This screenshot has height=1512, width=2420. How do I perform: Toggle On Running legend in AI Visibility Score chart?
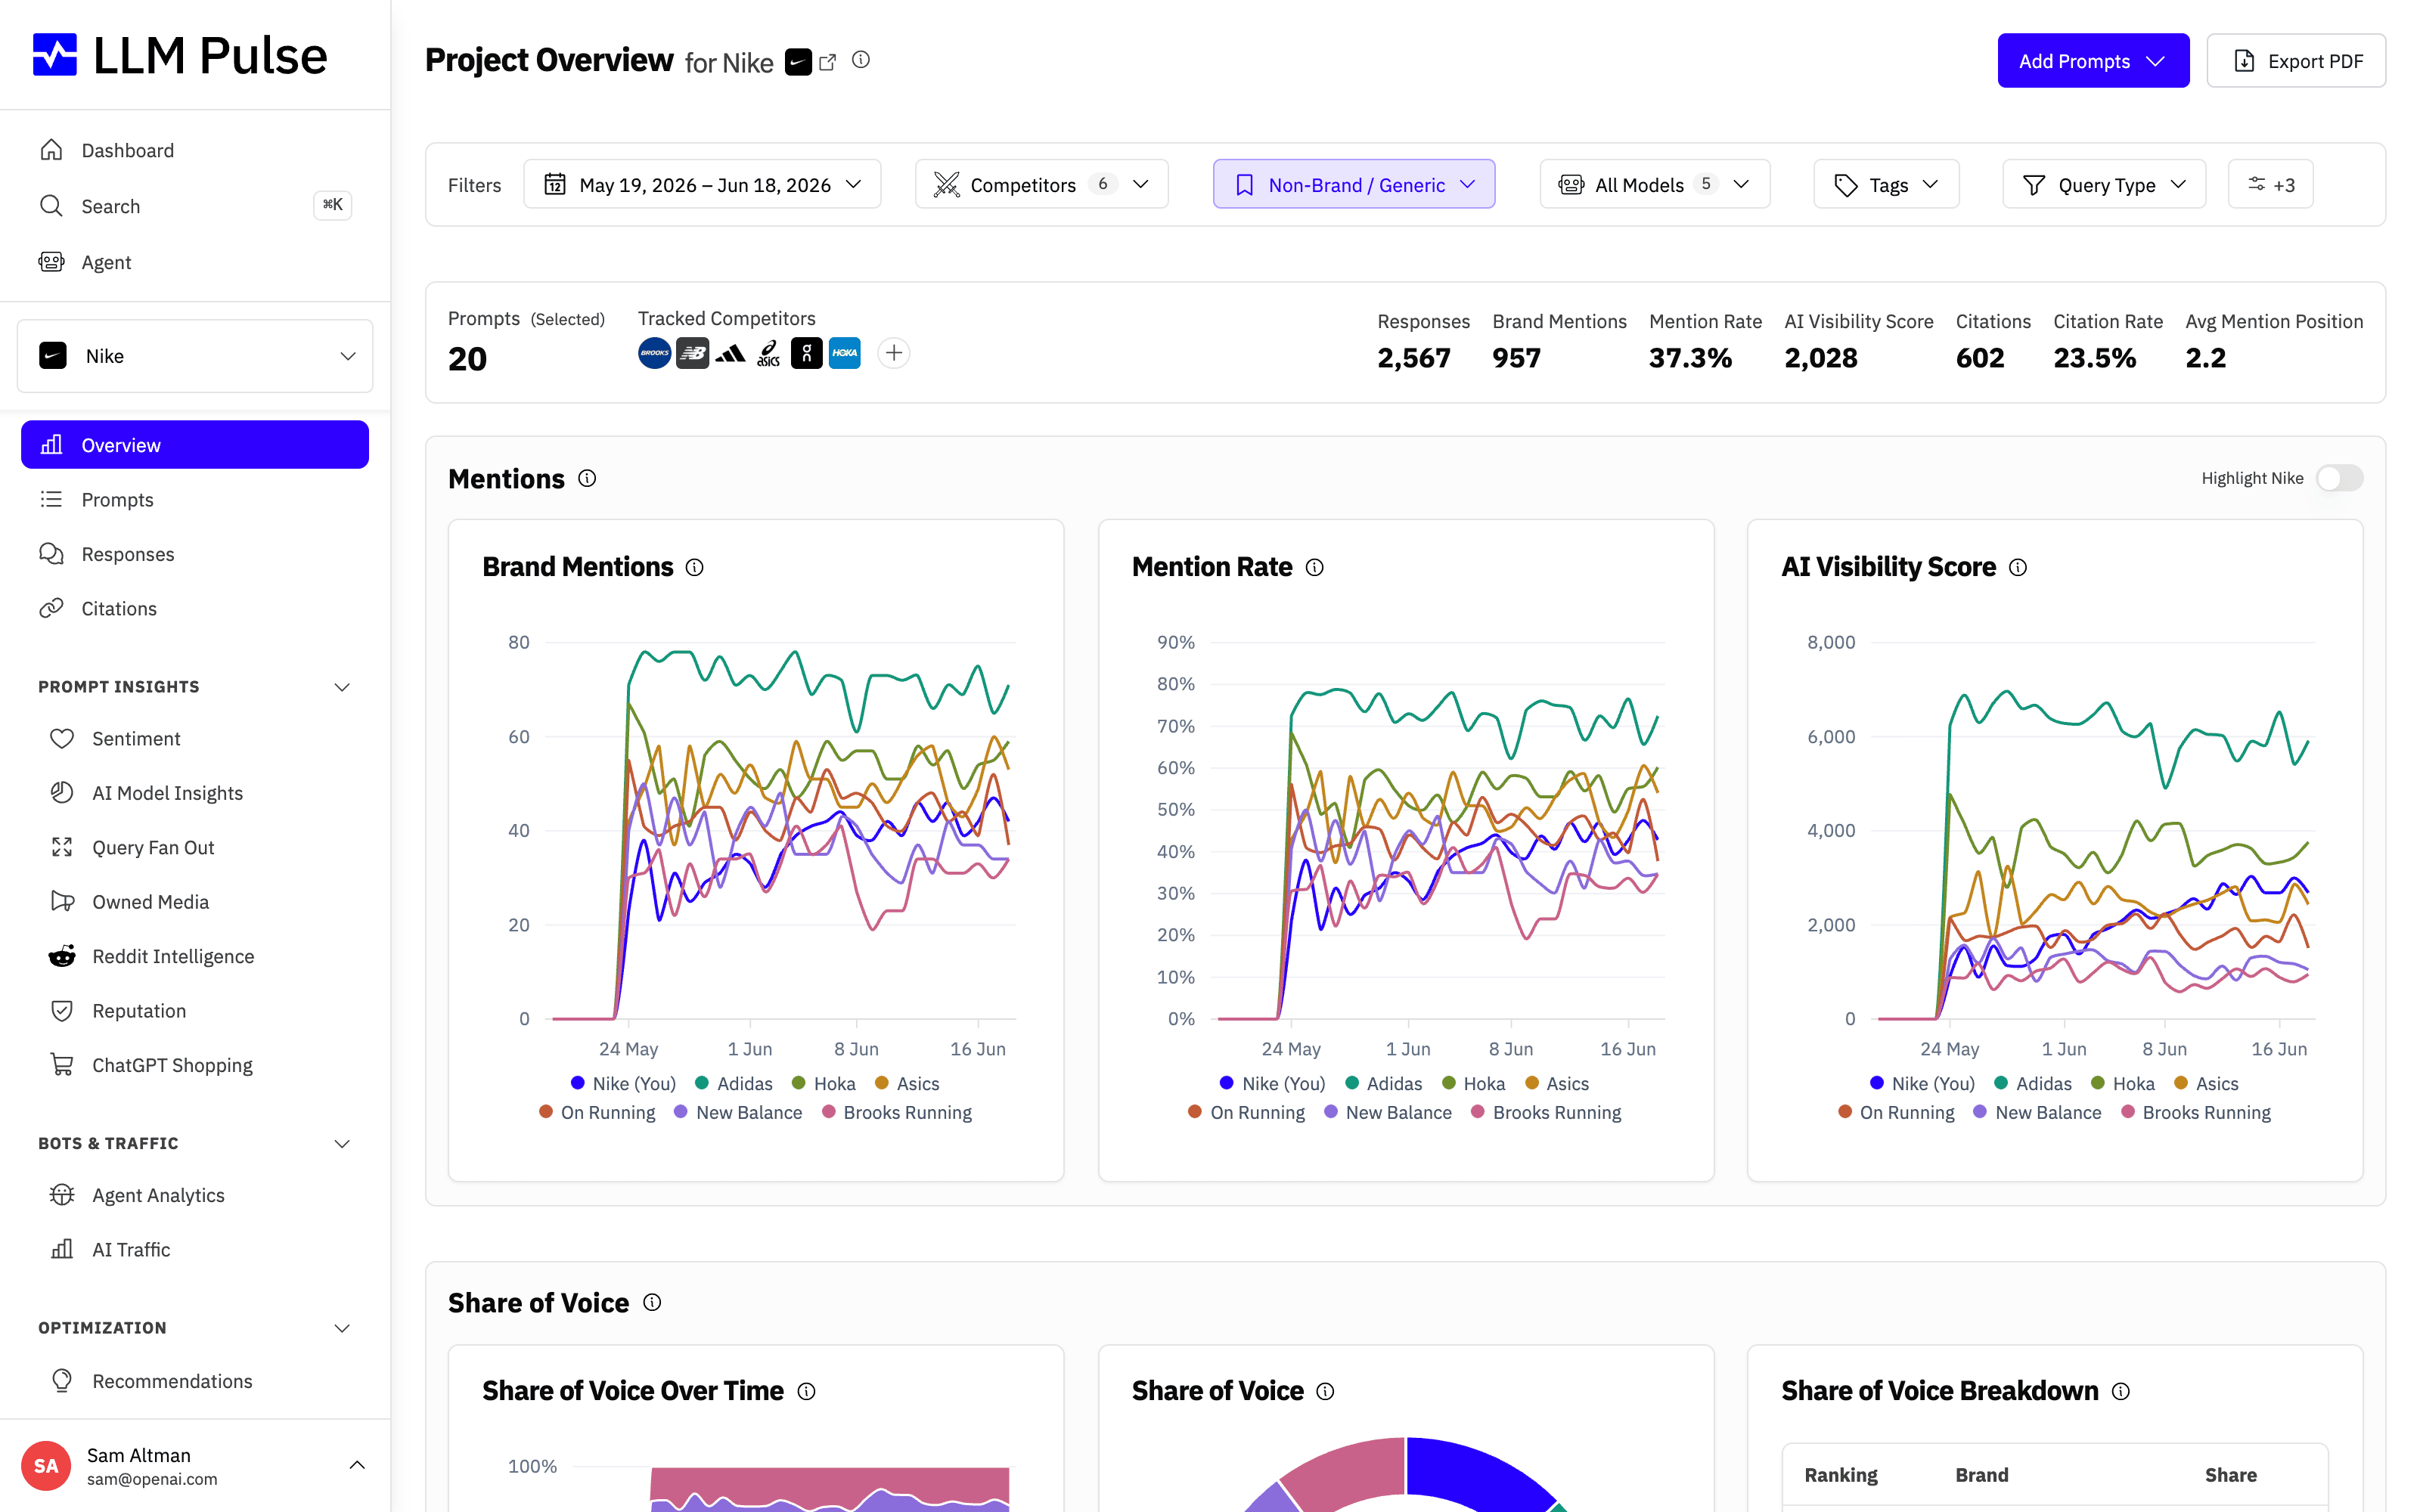click(1896, 1113)
